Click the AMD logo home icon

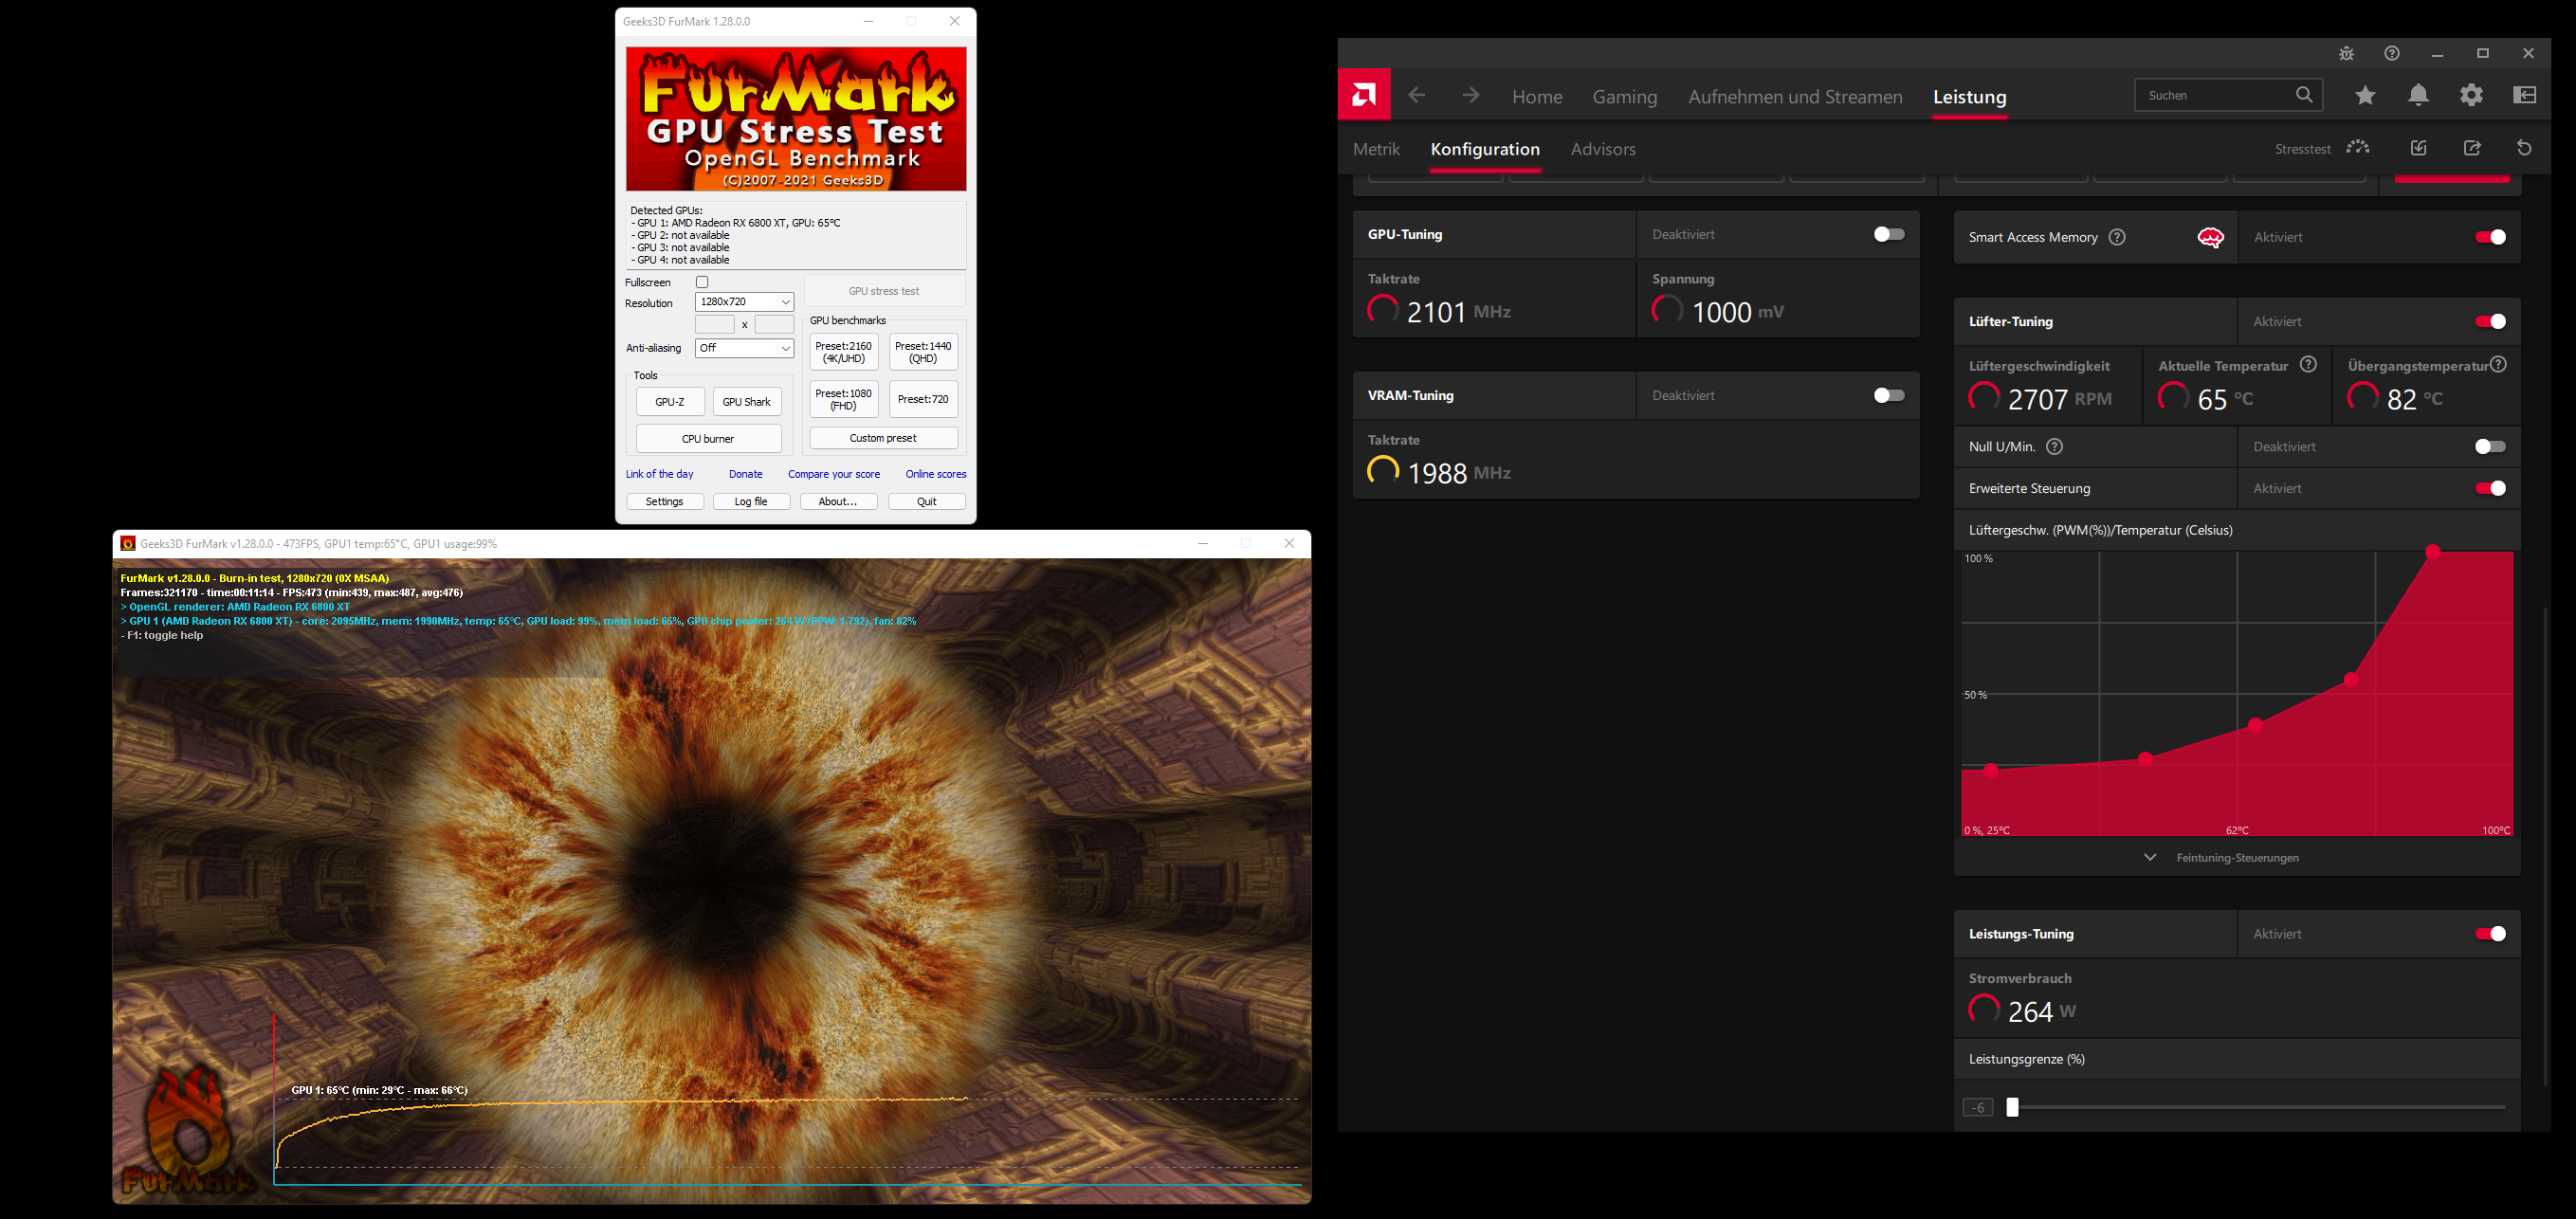(x=1364, y=95)
